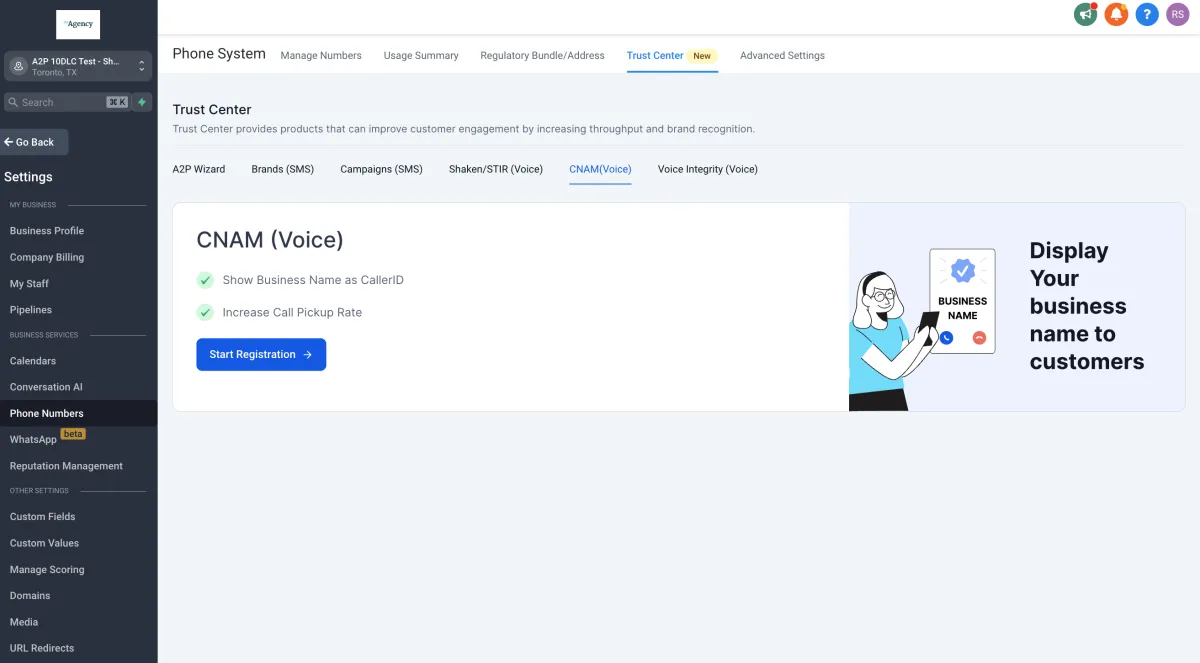
Task: Open the orange bell notifications icon
Action: 1116,14
